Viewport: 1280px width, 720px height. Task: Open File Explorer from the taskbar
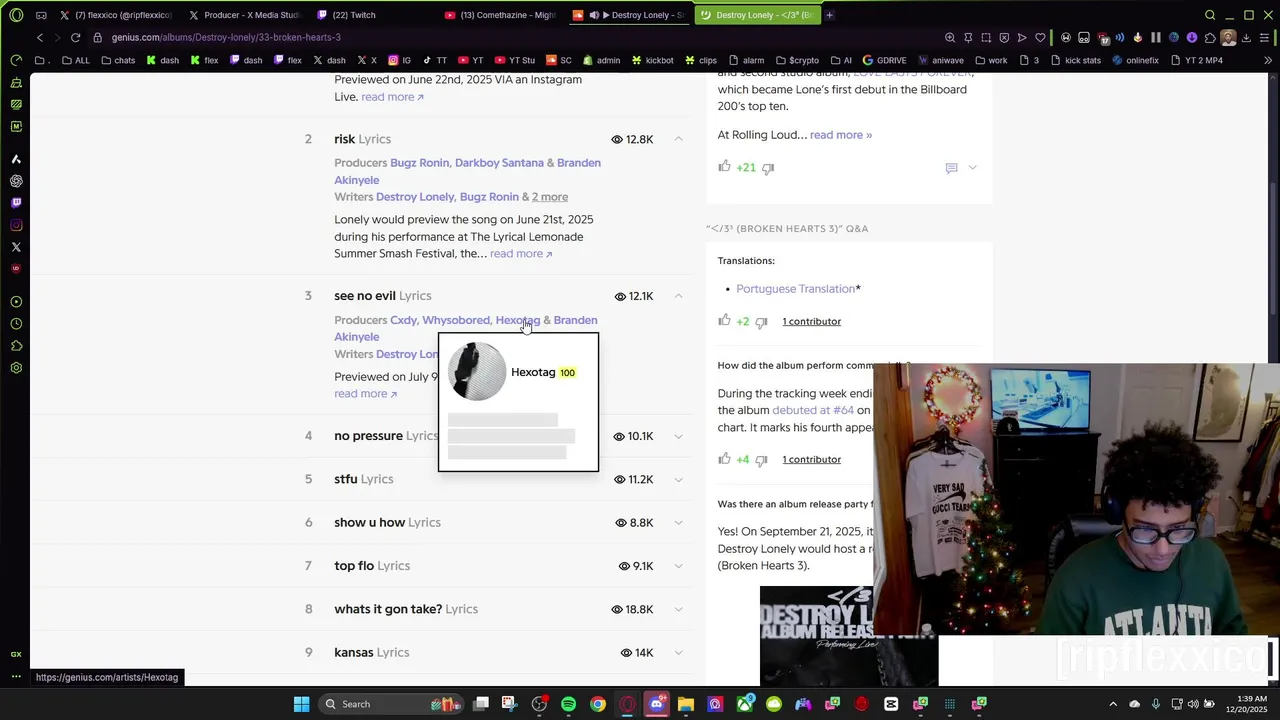click(686, 704)
